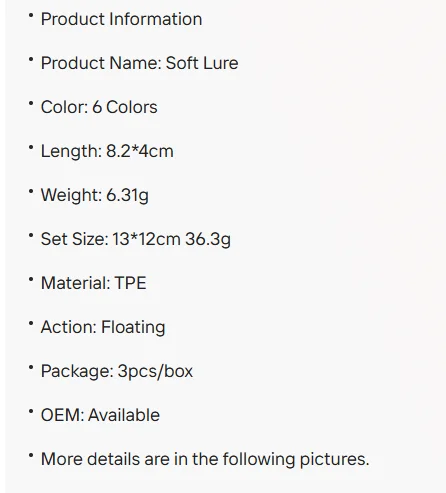The height and width of the screenshot is (493, 446).
Task: Click the Material: TPE entry
Action: click(x=94, y=283)
